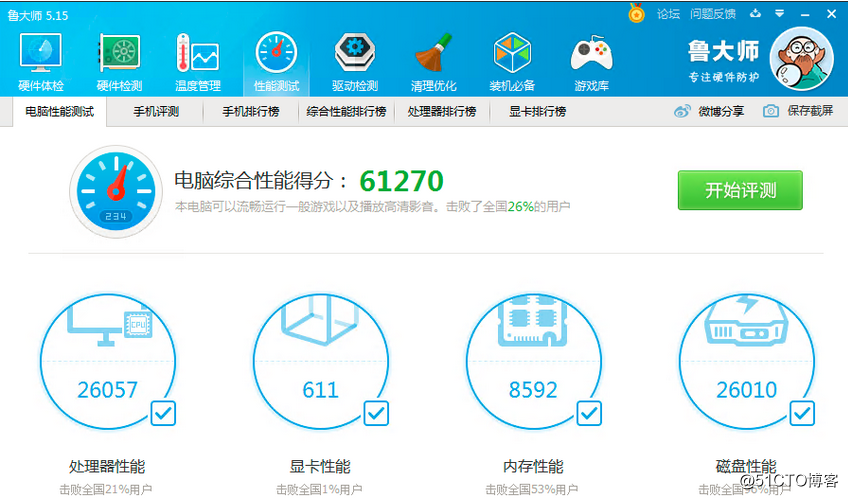Image resolution: width=848 pixels, height=499 pixels.
Task: Click the processor score 26057
Action: pos(108,390)
